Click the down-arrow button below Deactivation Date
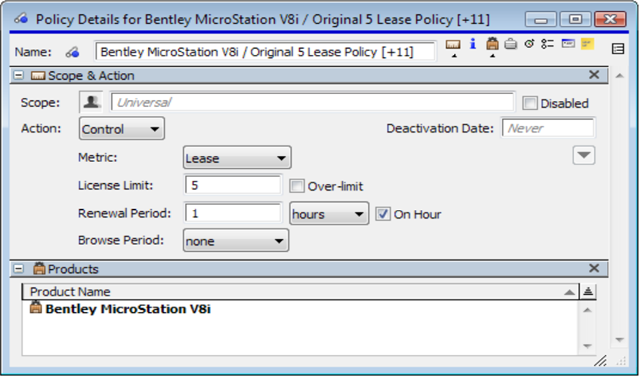Image resolution: width=640 pixels, height=376 pixels. 584,155
